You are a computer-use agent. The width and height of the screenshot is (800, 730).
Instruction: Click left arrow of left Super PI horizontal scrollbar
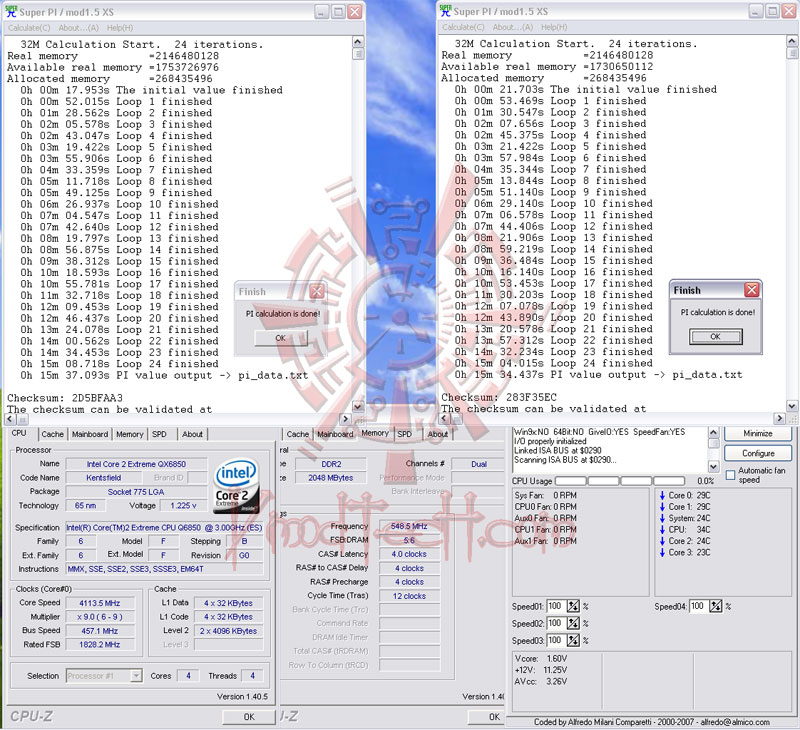[10, 419]
